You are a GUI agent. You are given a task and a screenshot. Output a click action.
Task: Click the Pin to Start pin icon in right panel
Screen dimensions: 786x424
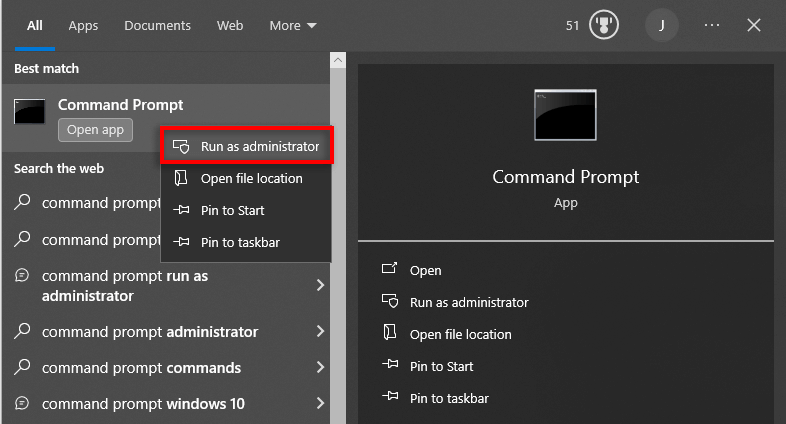390,366
